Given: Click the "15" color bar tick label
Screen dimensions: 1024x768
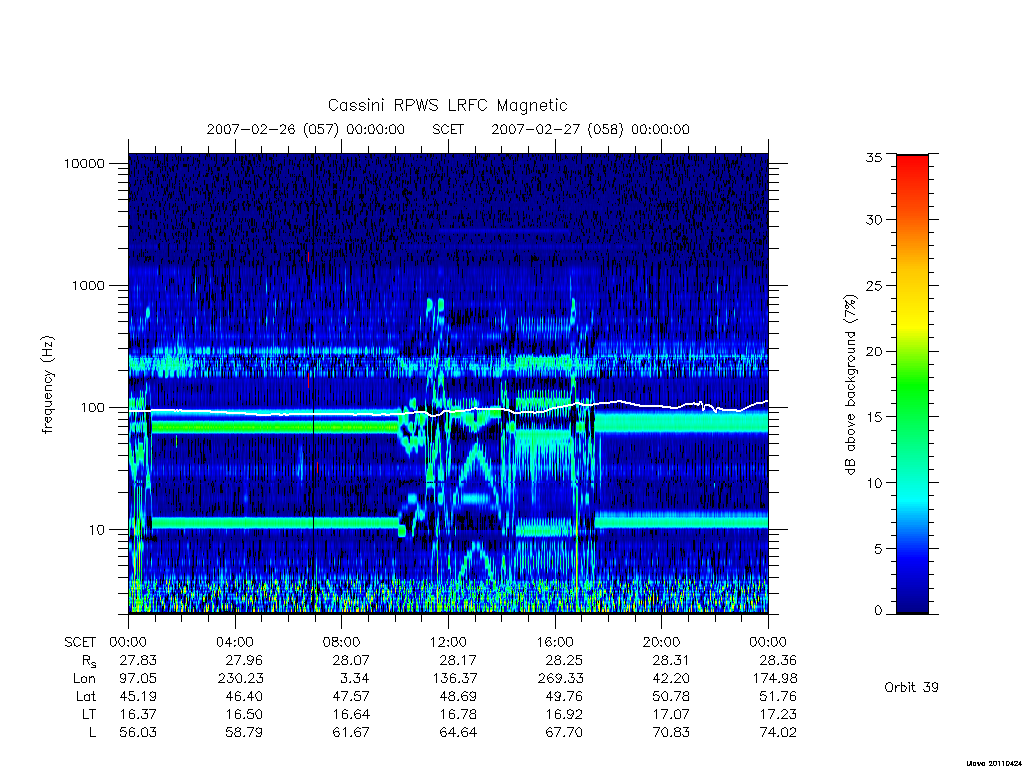Looking at the screenshot, I should (873, 417).
